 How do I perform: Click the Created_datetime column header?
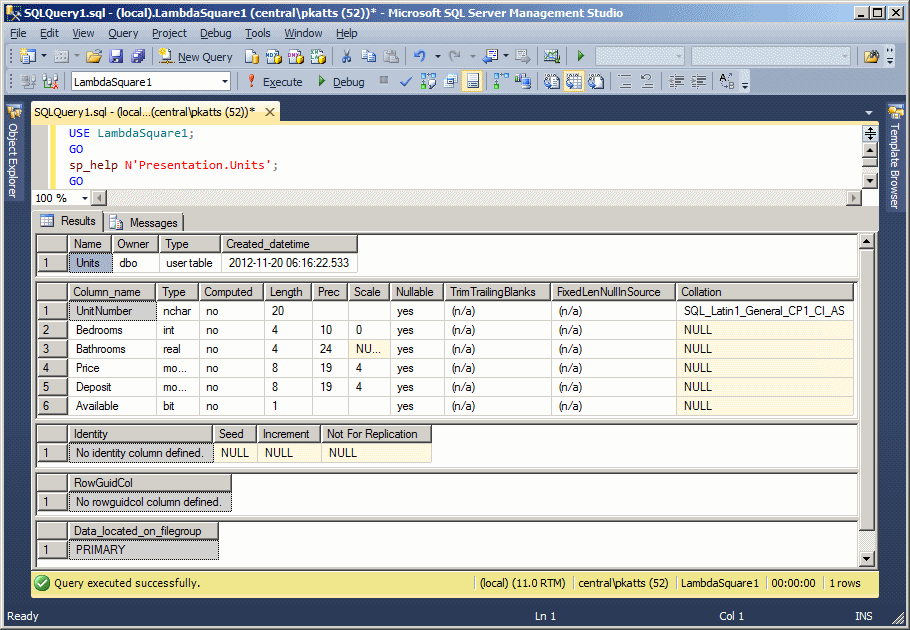point(288,244)
